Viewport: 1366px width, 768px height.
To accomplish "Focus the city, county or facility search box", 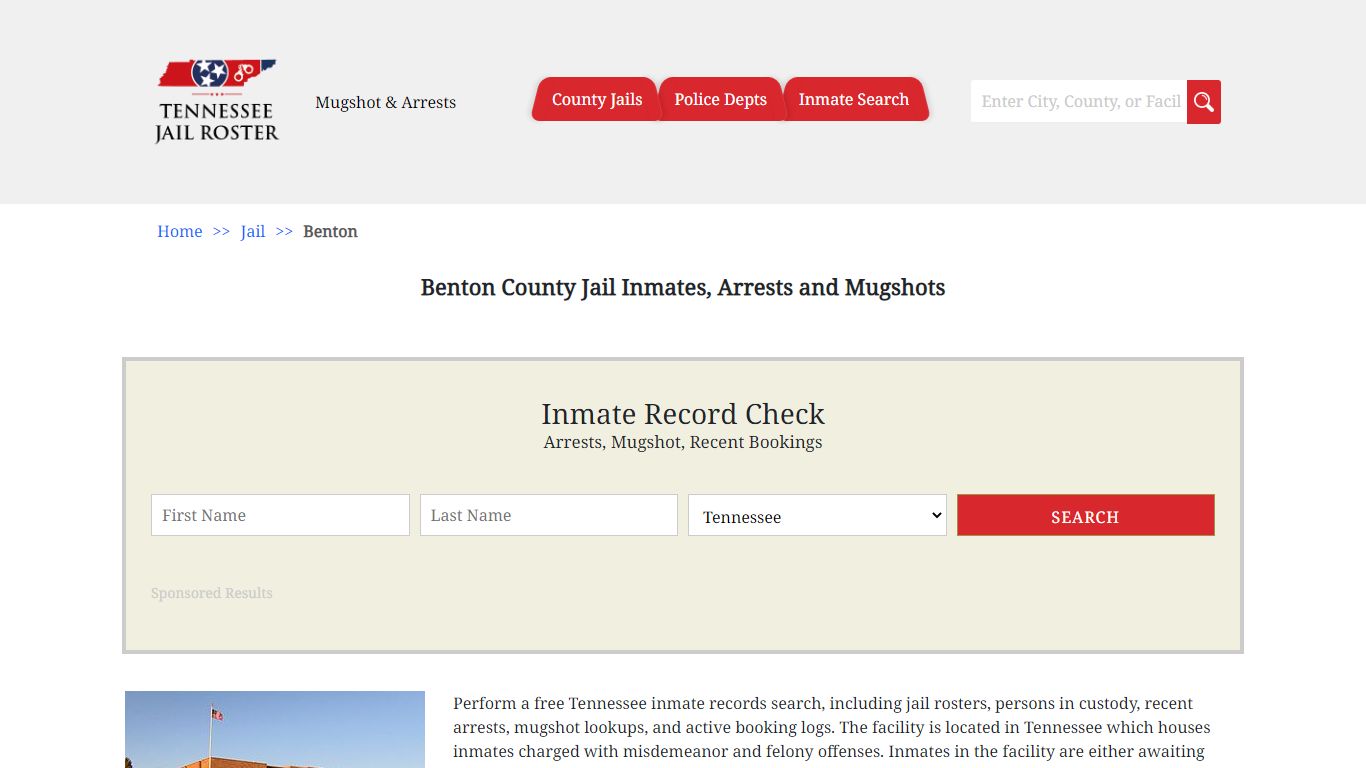I will coord(1079,102).
